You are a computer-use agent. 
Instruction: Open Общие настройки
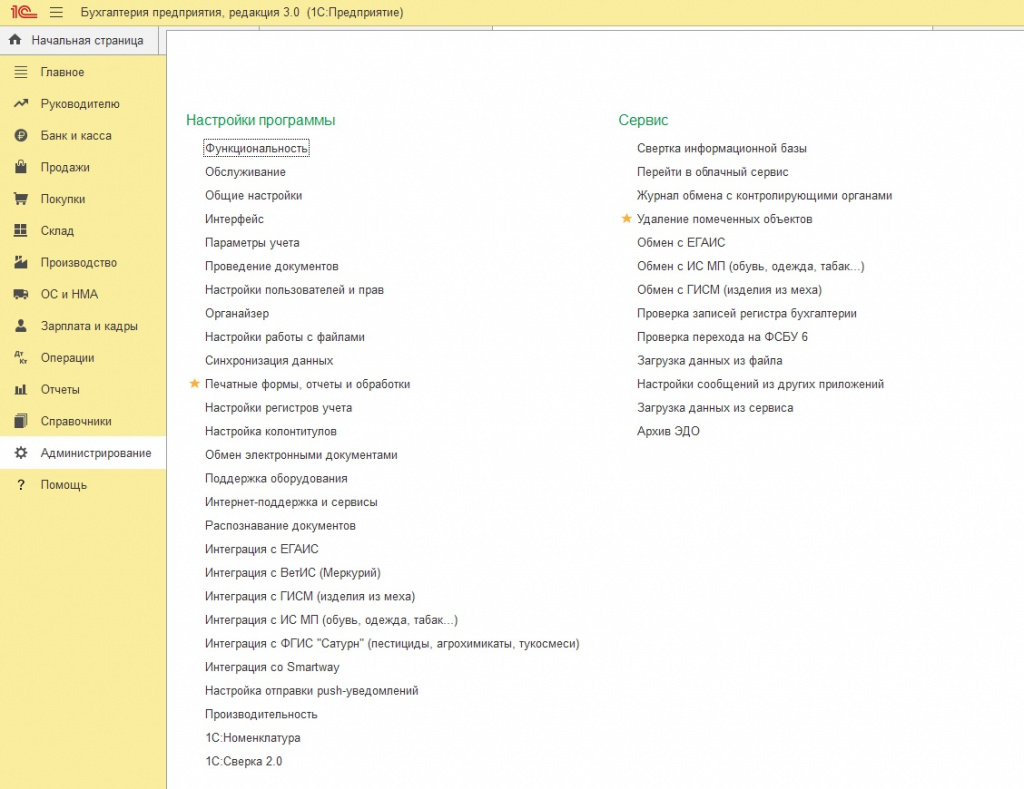[x=253, y=195]
